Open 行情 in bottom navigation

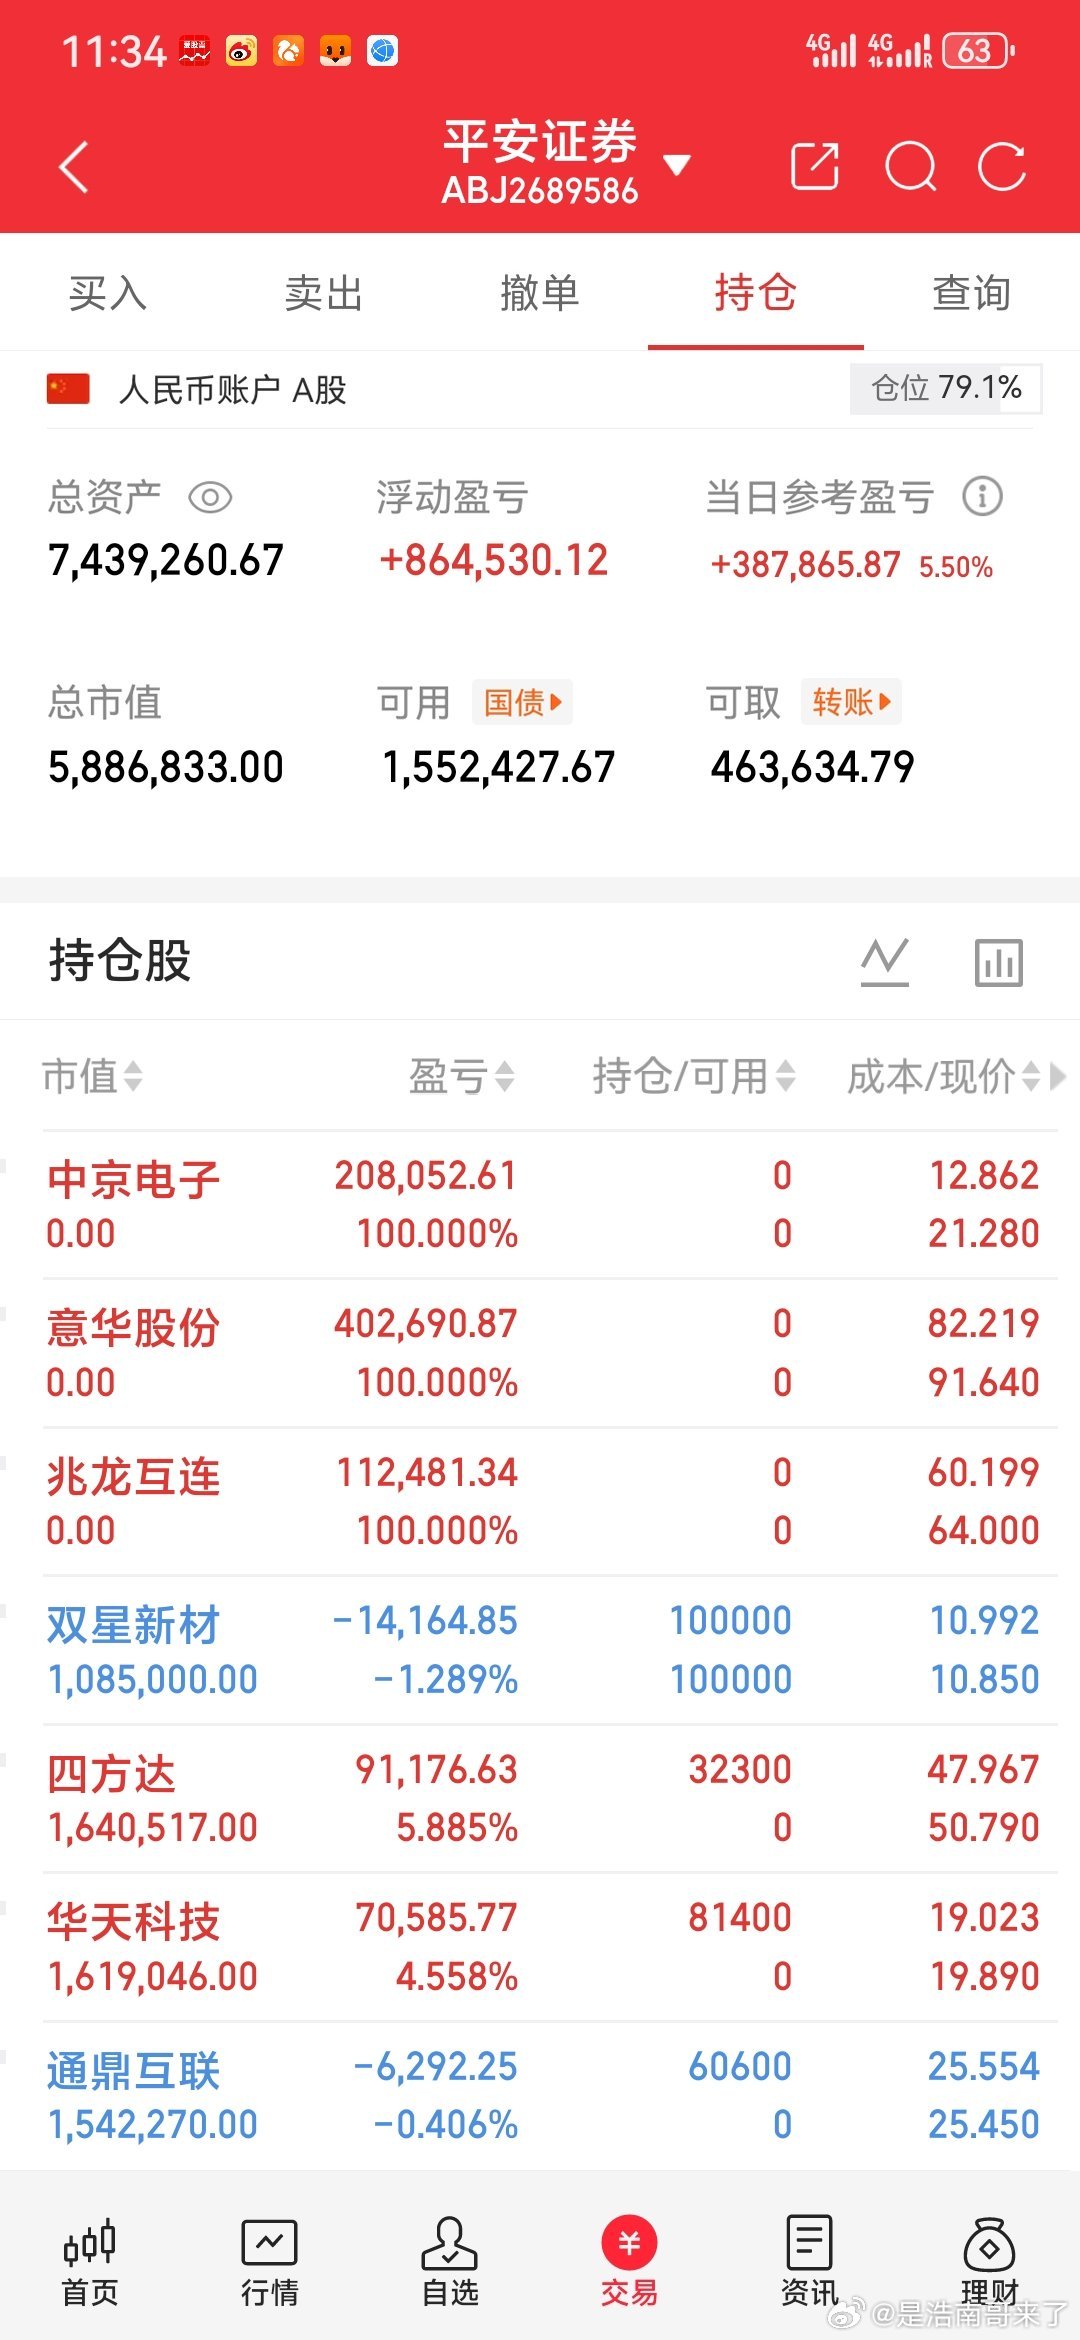(270, 2263)
